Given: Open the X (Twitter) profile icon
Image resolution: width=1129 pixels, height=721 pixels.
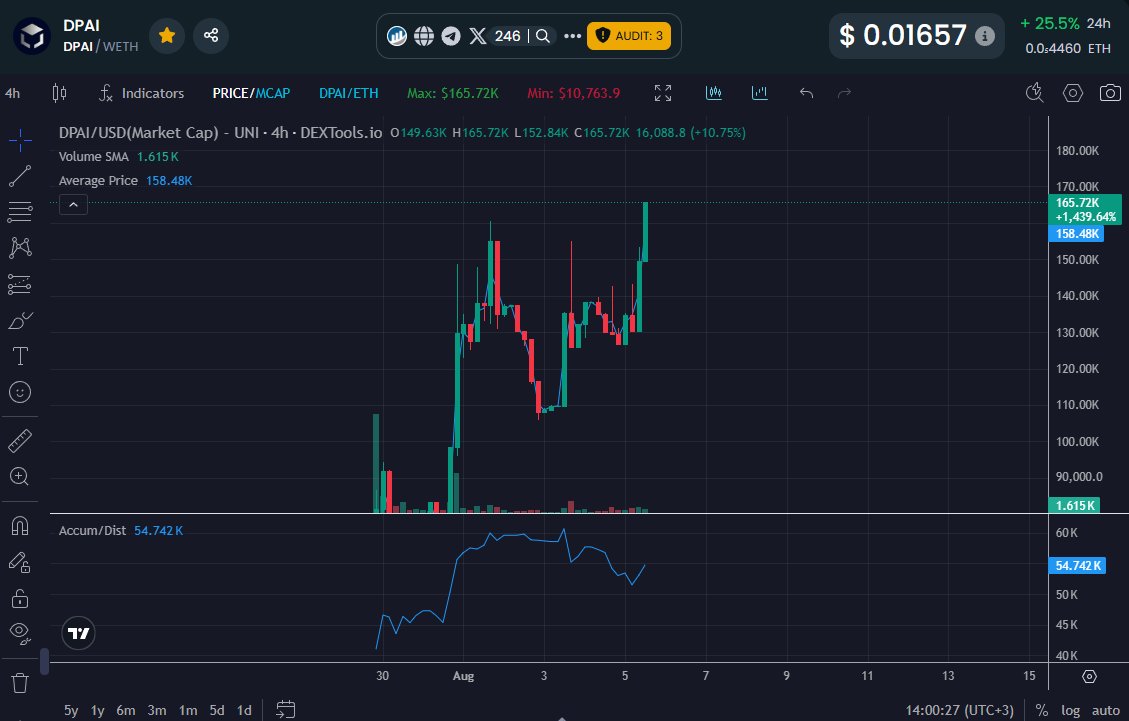Looking at the screenshot, I should pos(478,35).
